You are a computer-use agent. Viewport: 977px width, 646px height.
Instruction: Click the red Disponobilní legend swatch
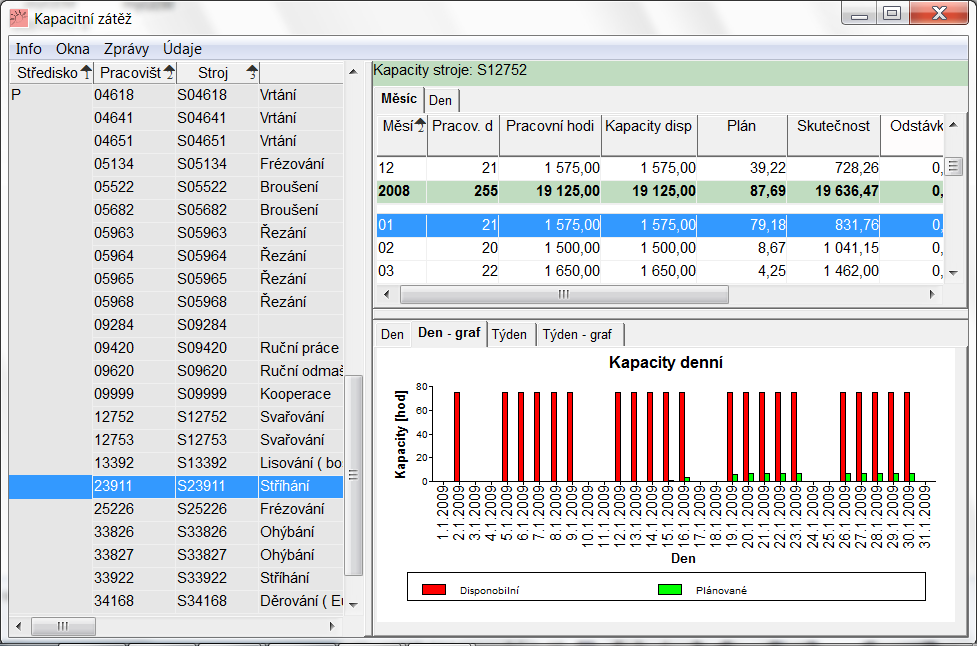(434, 589)
